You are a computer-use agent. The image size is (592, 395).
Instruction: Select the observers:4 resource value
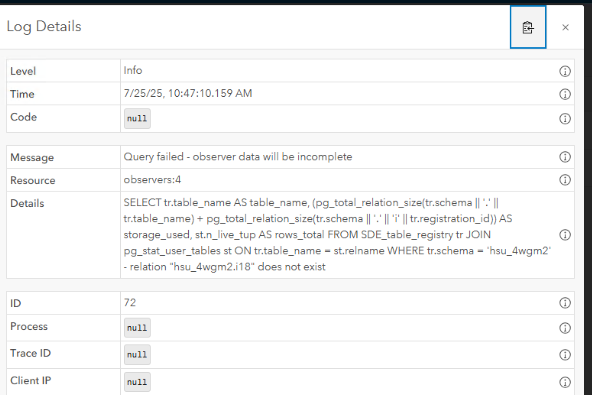tap(152, 179)
